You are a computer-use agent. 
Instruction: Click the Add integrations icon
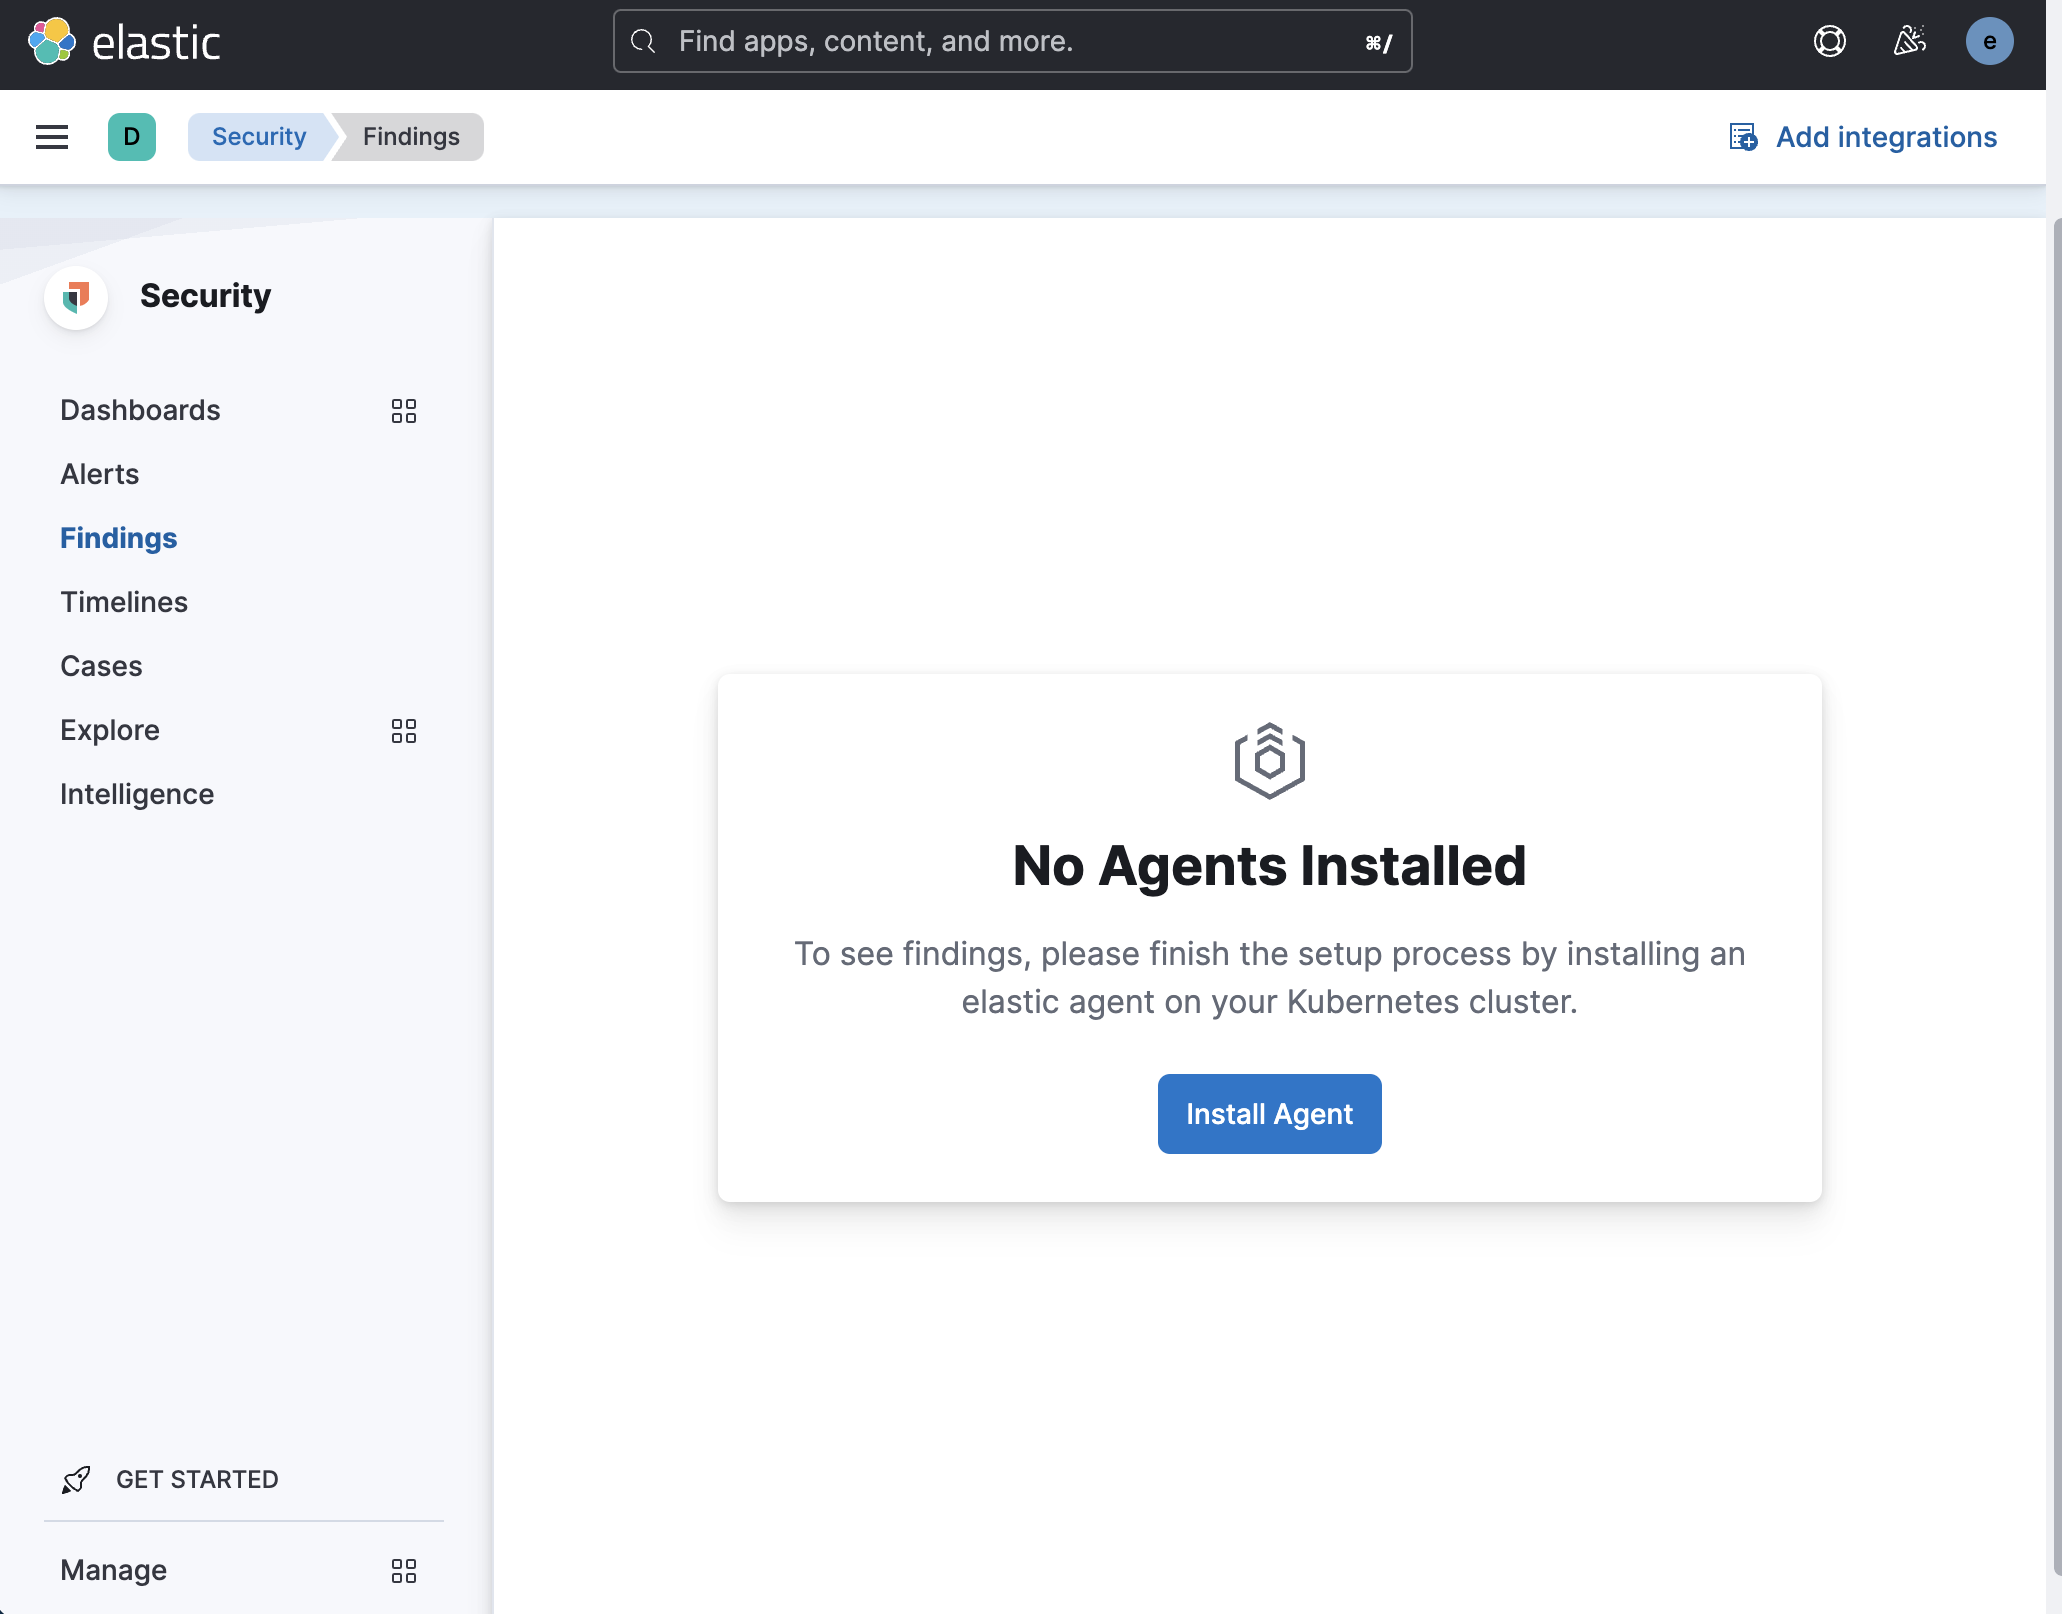click(1743, 137)
